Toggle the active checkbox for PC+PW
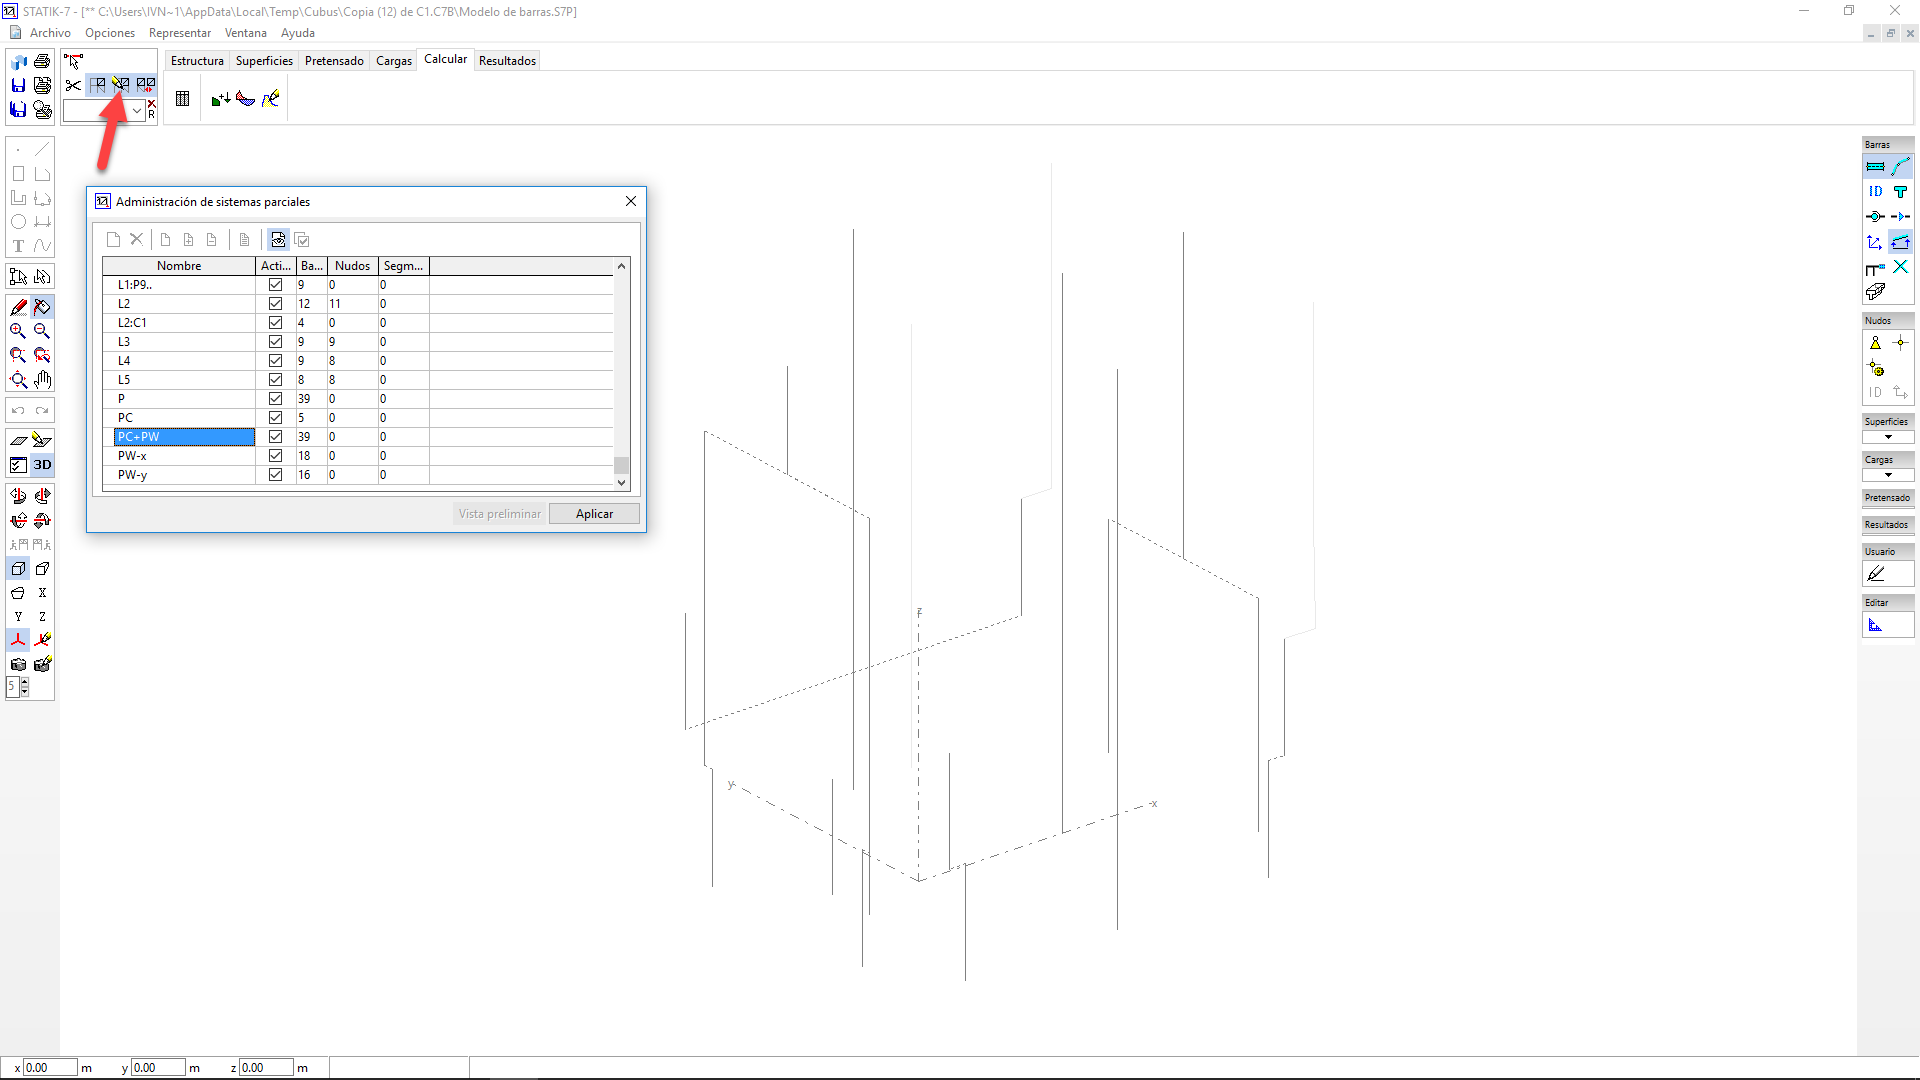This screenshot has width=1920, height=1080. pyautogui.click(x=275, y=437)
